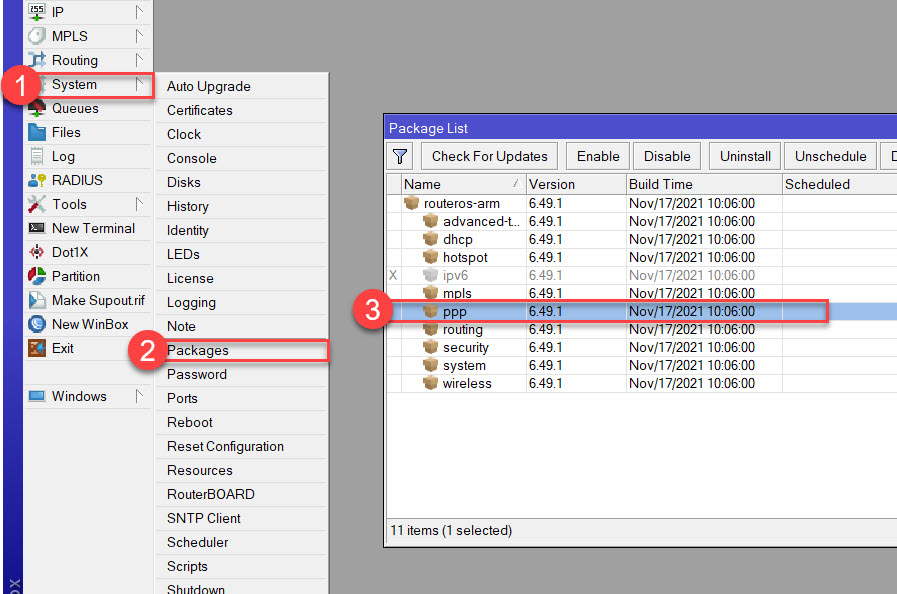897x594 pixels.
Task: Click the Disable package button
Action: coord(667,156)
